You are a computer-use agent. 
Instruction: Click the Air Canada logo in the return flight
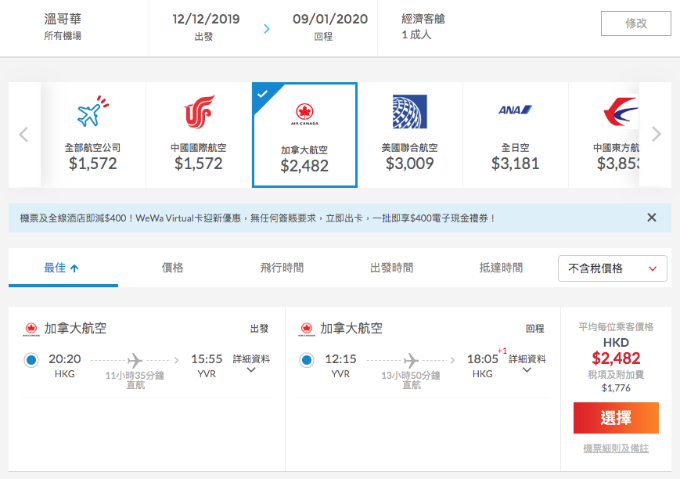pos(307,329)
